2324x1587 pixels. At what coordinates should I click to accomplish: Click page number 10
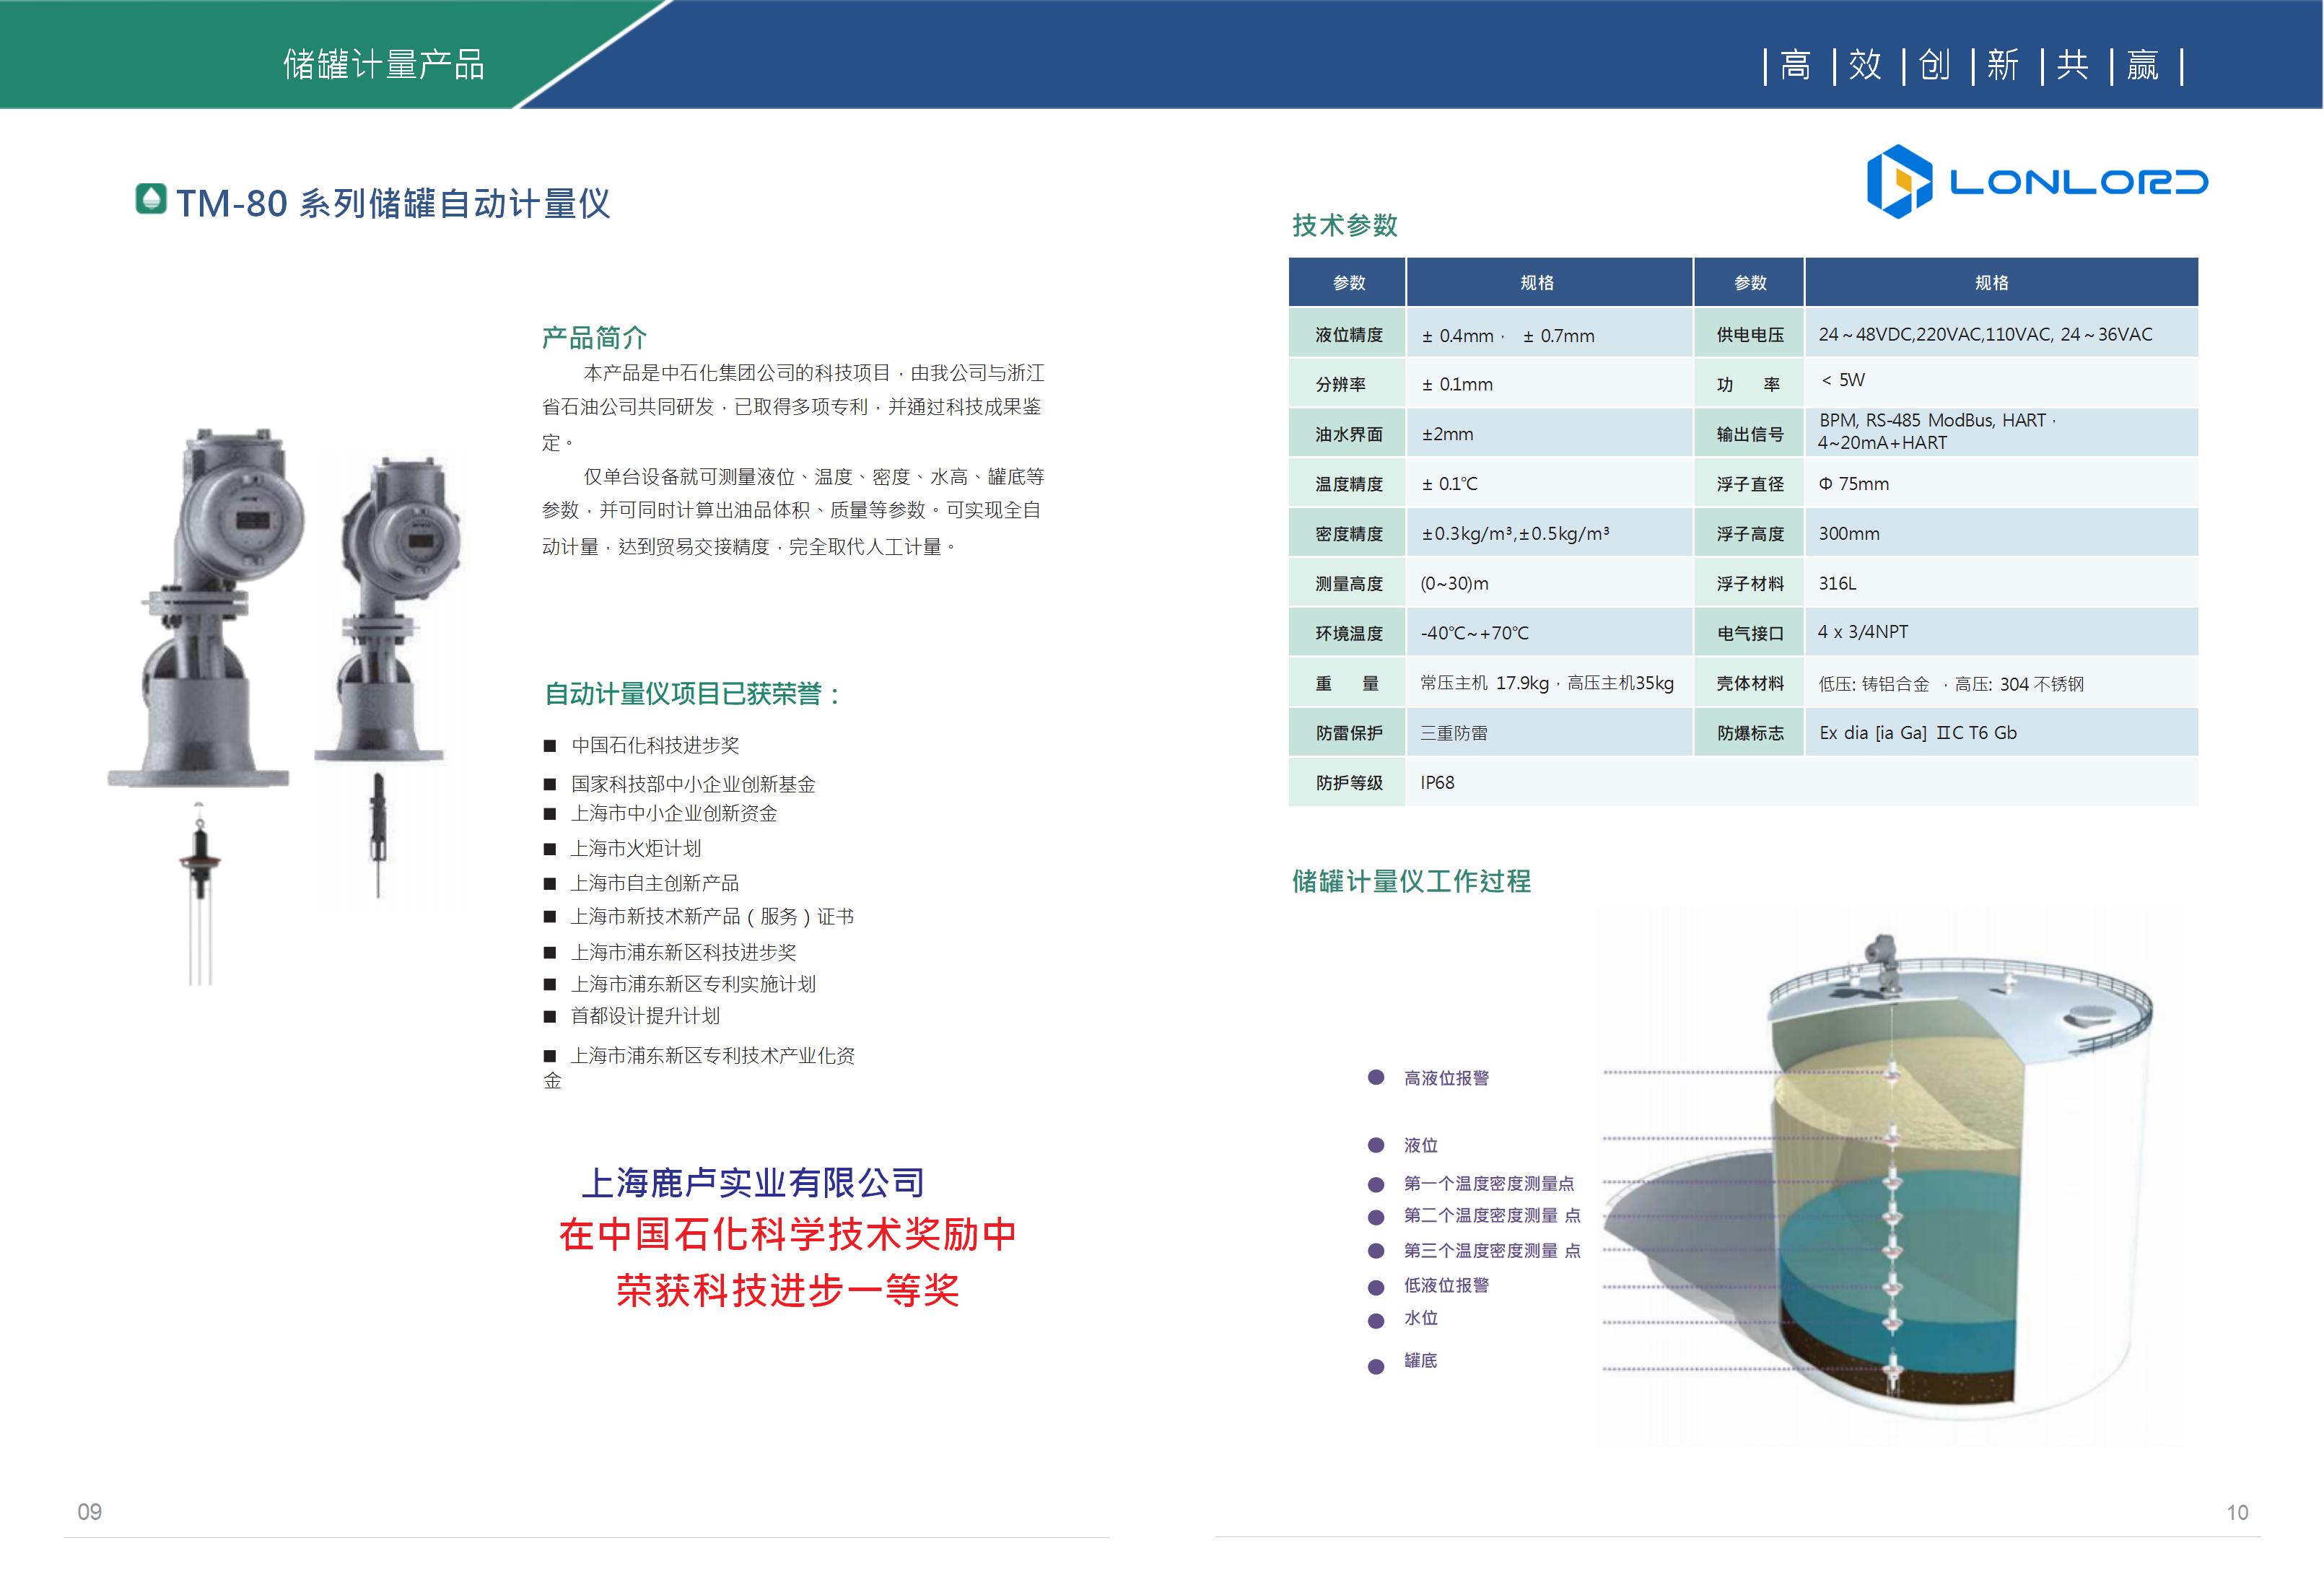point(2237,1512)
